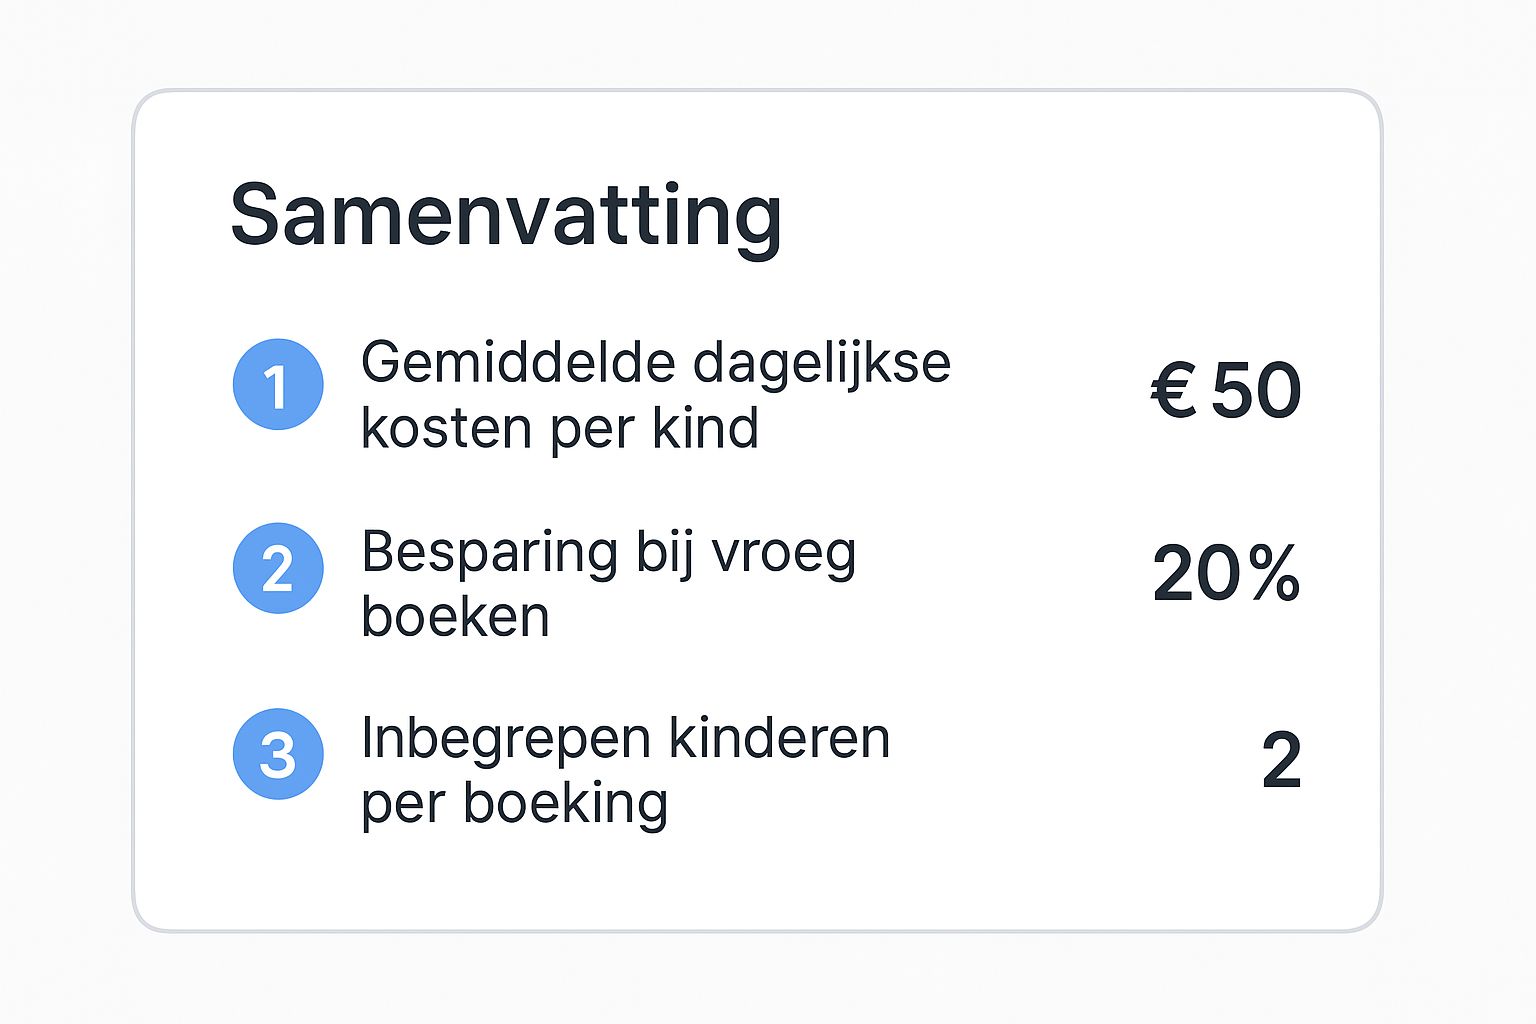Click the word boeken
Image resolution: width=1536 pixels, height=1024 pixels.
tap(456, 617)
